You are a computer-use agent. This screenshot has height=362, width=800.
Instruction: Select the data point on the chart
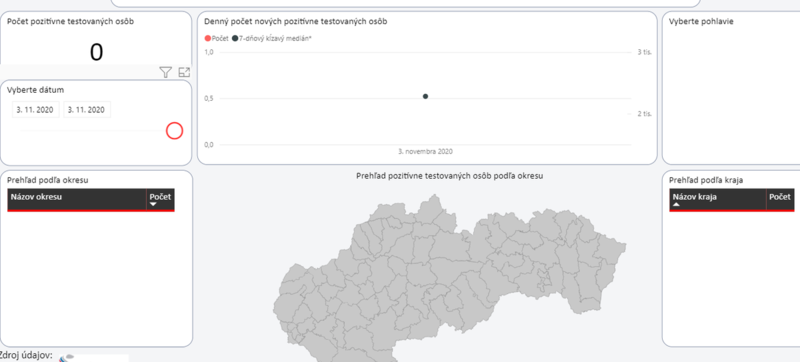(x=426, y=96)
